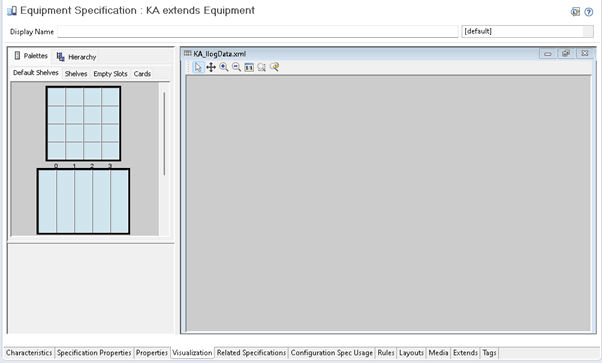Open the help question mark icon
The image size is (602, 363).
tap(589, 12)
